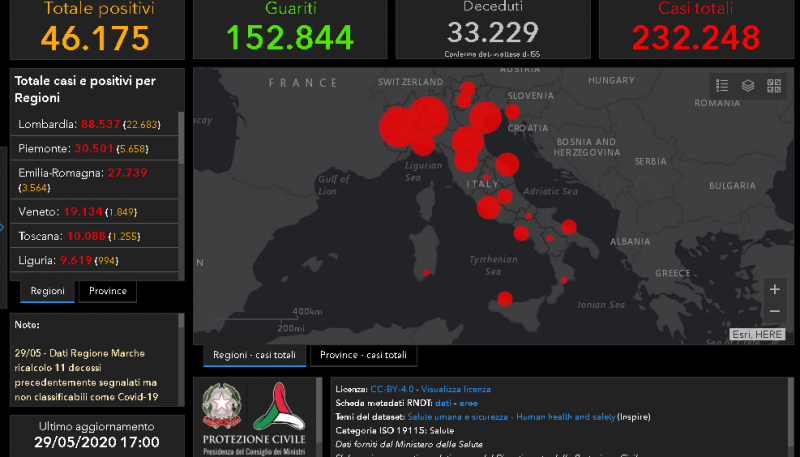Click the red bubble over Sardinia
Screen dimensions: 800x457
427,273
